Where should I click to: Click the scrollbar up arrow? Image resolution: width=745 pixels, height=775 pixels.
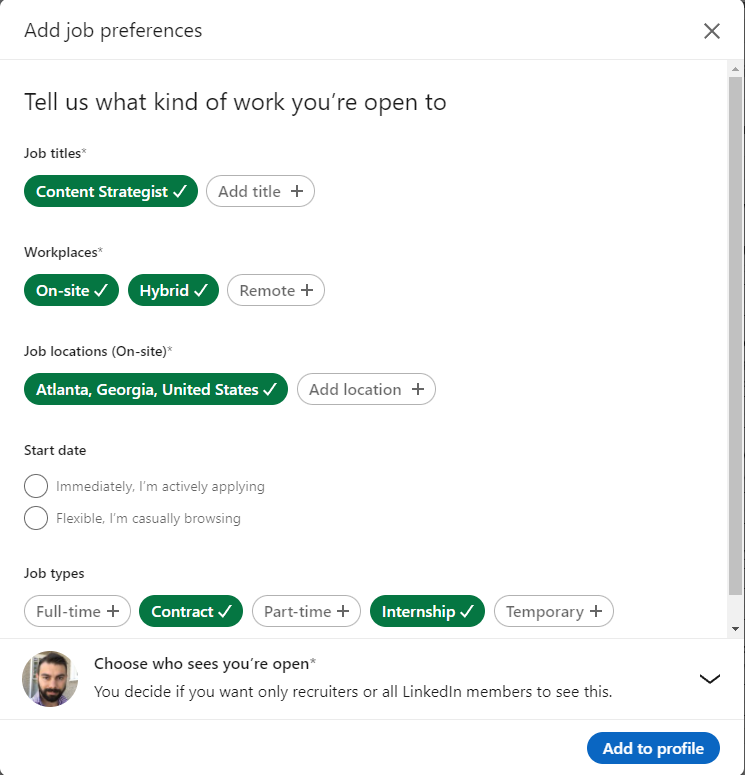[735, 69]
